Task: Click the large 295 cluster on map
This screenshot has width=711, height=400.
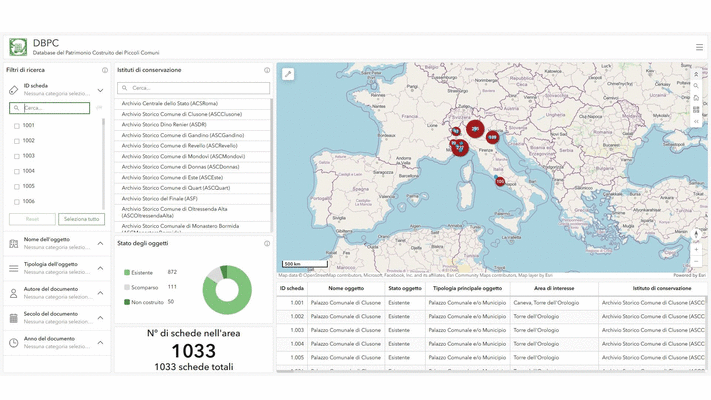Action: (x=475, y=129)
